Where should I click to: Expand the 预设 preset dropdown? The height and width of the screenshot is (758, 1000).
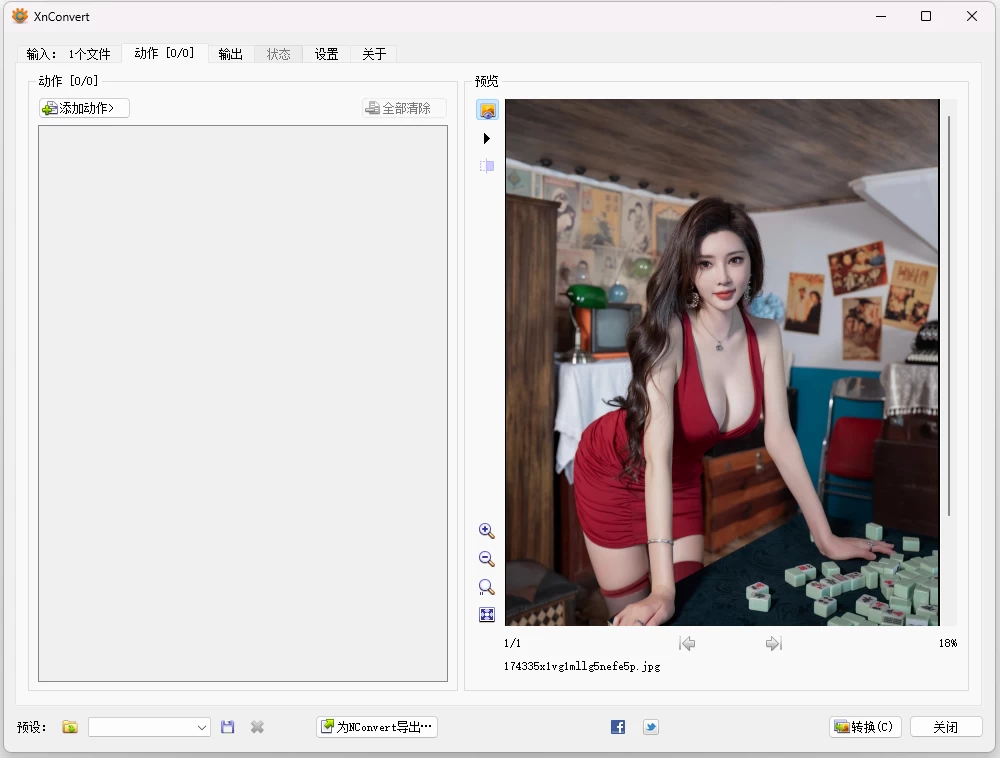(x=201, y=728)
